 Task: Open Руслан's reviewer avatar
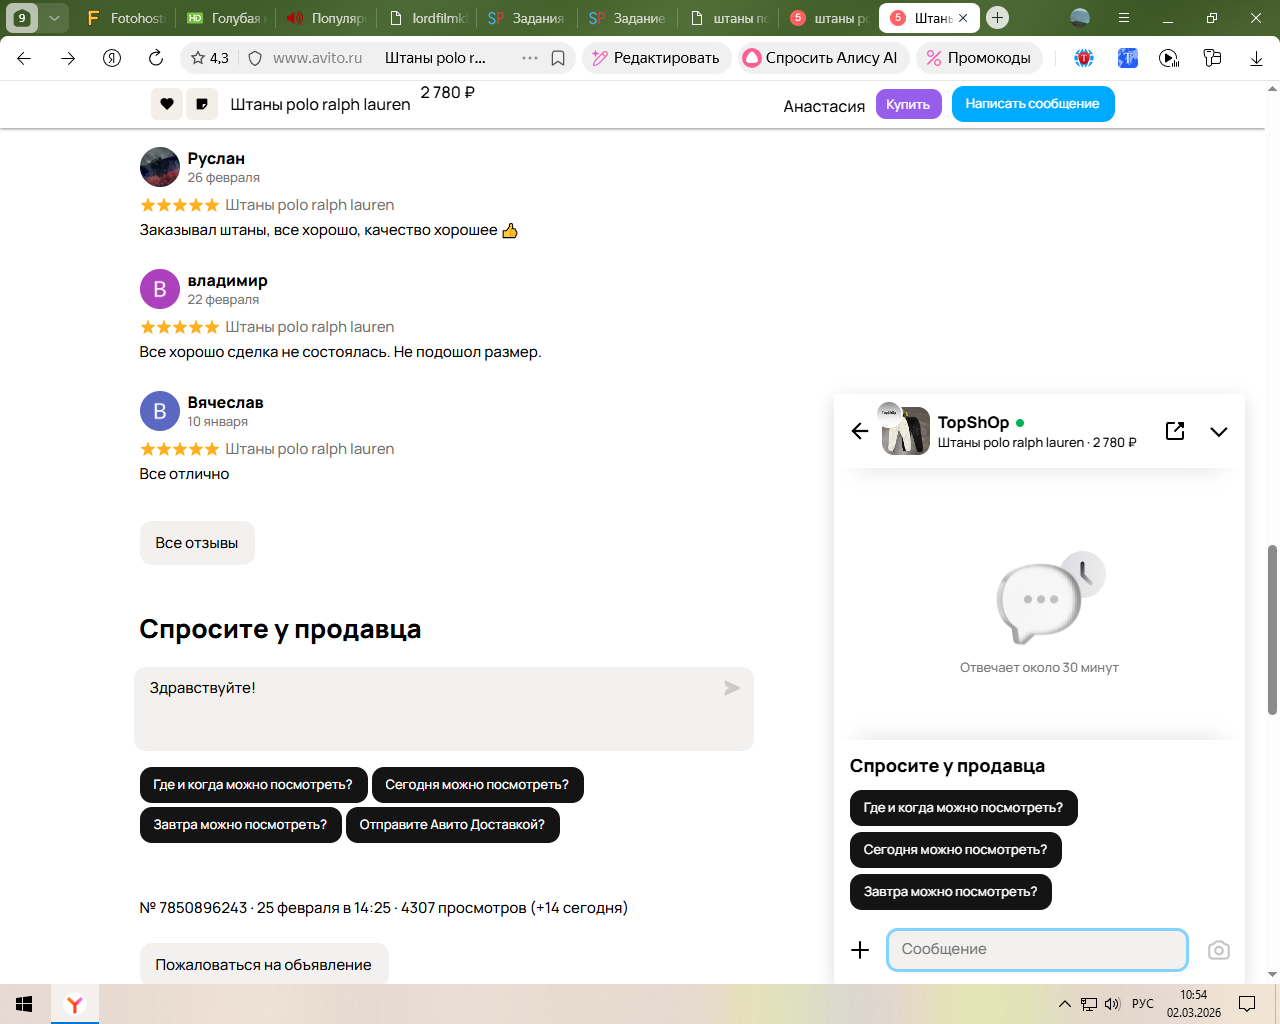pyautogui.click(x=160, y=167)
